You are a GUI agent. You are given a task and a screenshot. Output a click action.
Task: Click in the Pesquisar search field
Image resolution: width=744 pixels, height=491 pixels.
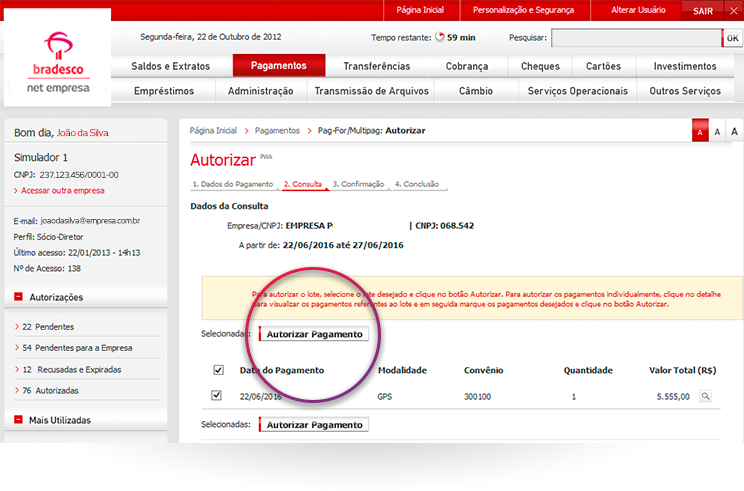click(x=635, y=38)
